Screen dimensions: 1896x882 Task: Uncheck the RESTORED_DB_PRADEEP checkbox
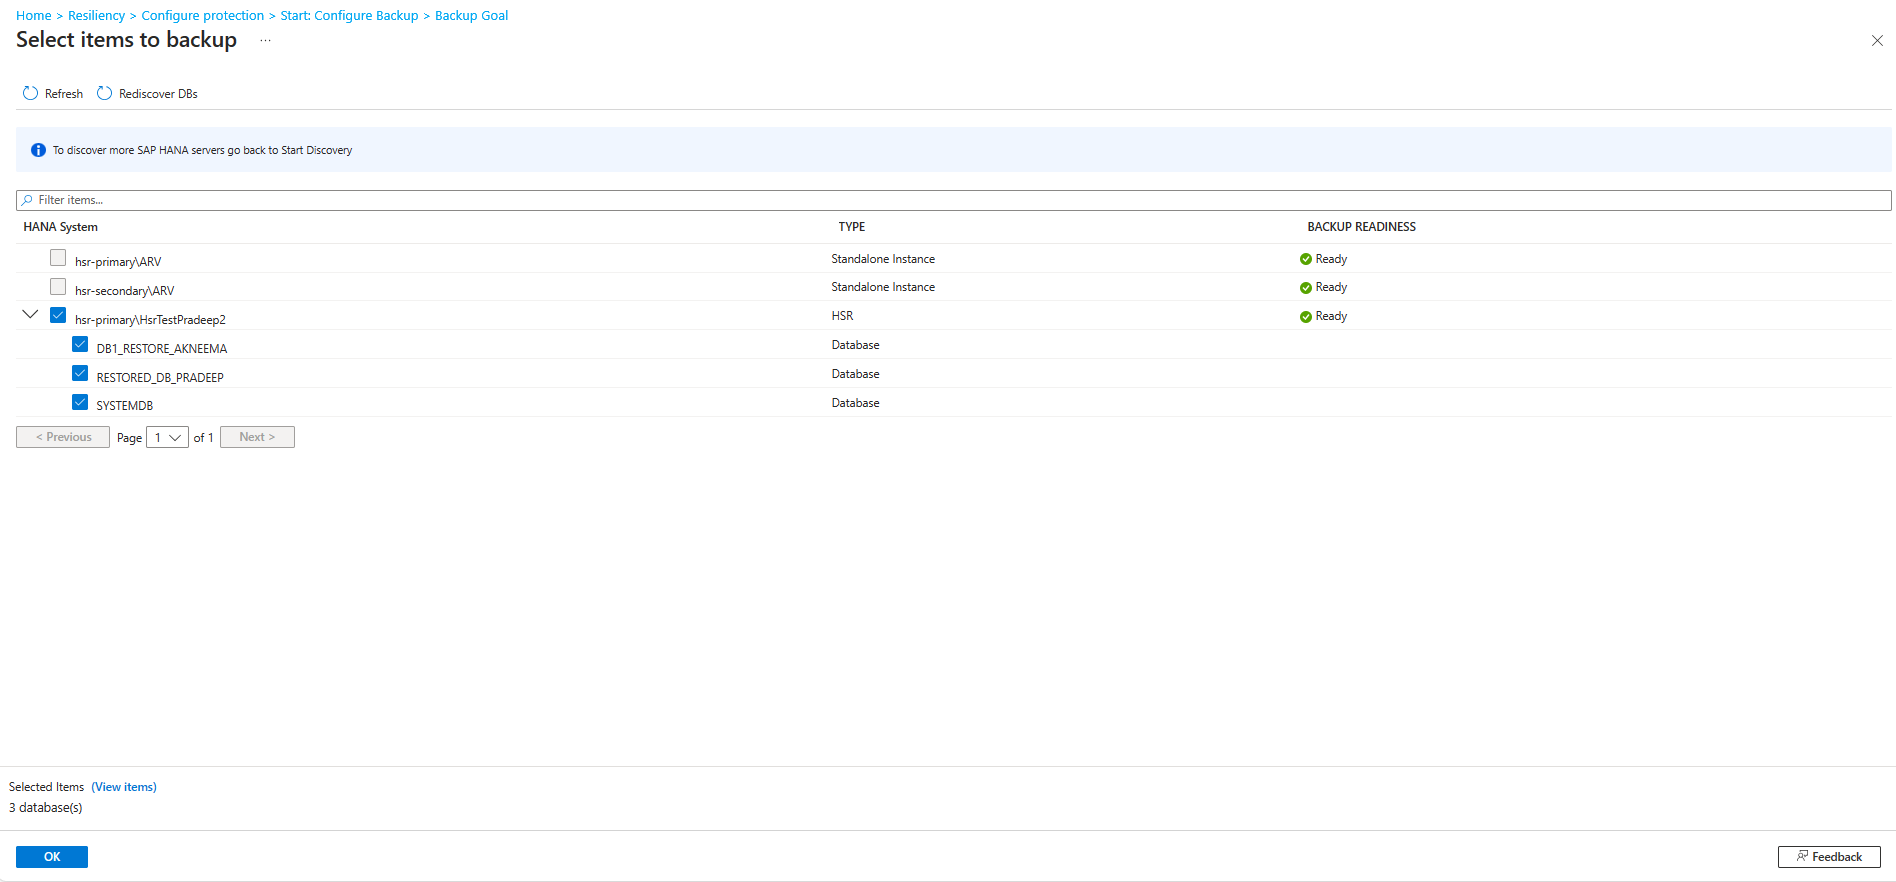point(80,373)
